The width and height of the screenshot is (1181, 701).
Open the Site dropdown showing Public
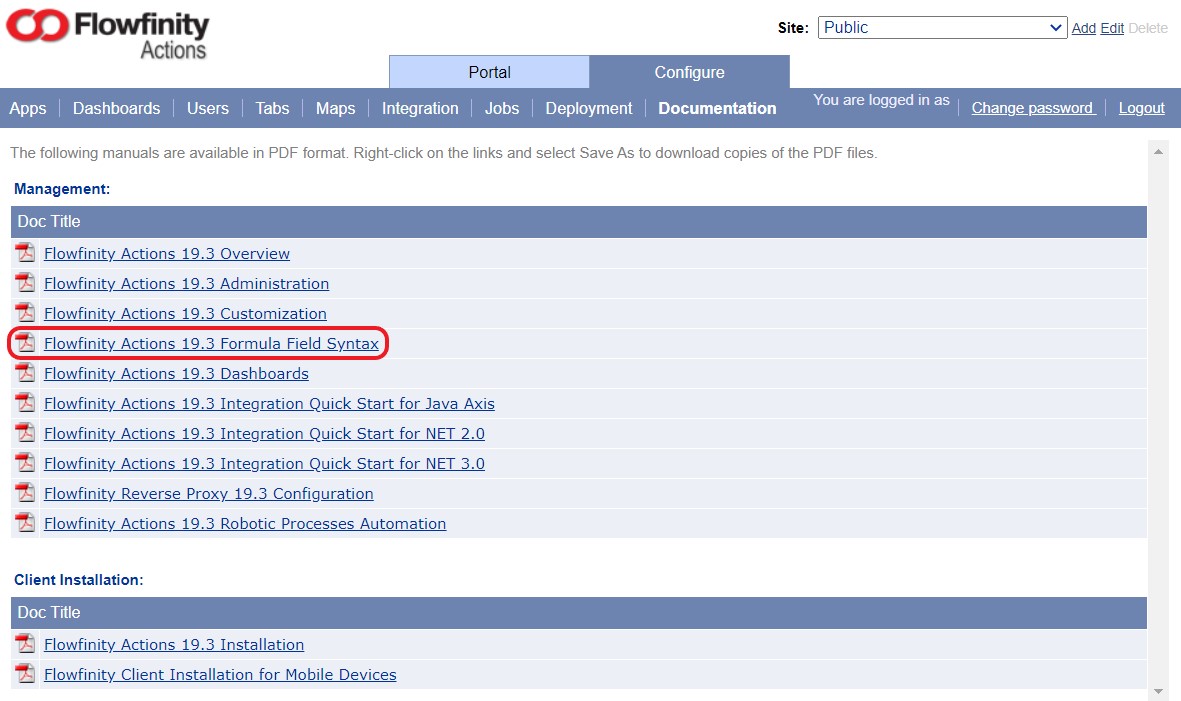942,28
